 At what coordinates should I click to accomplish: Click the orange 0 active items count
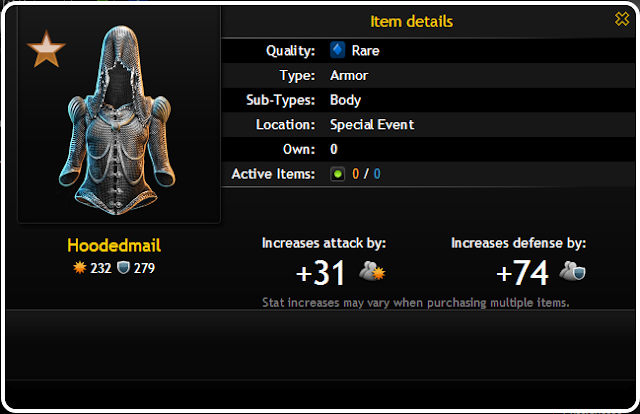click(x=356, y=174)
